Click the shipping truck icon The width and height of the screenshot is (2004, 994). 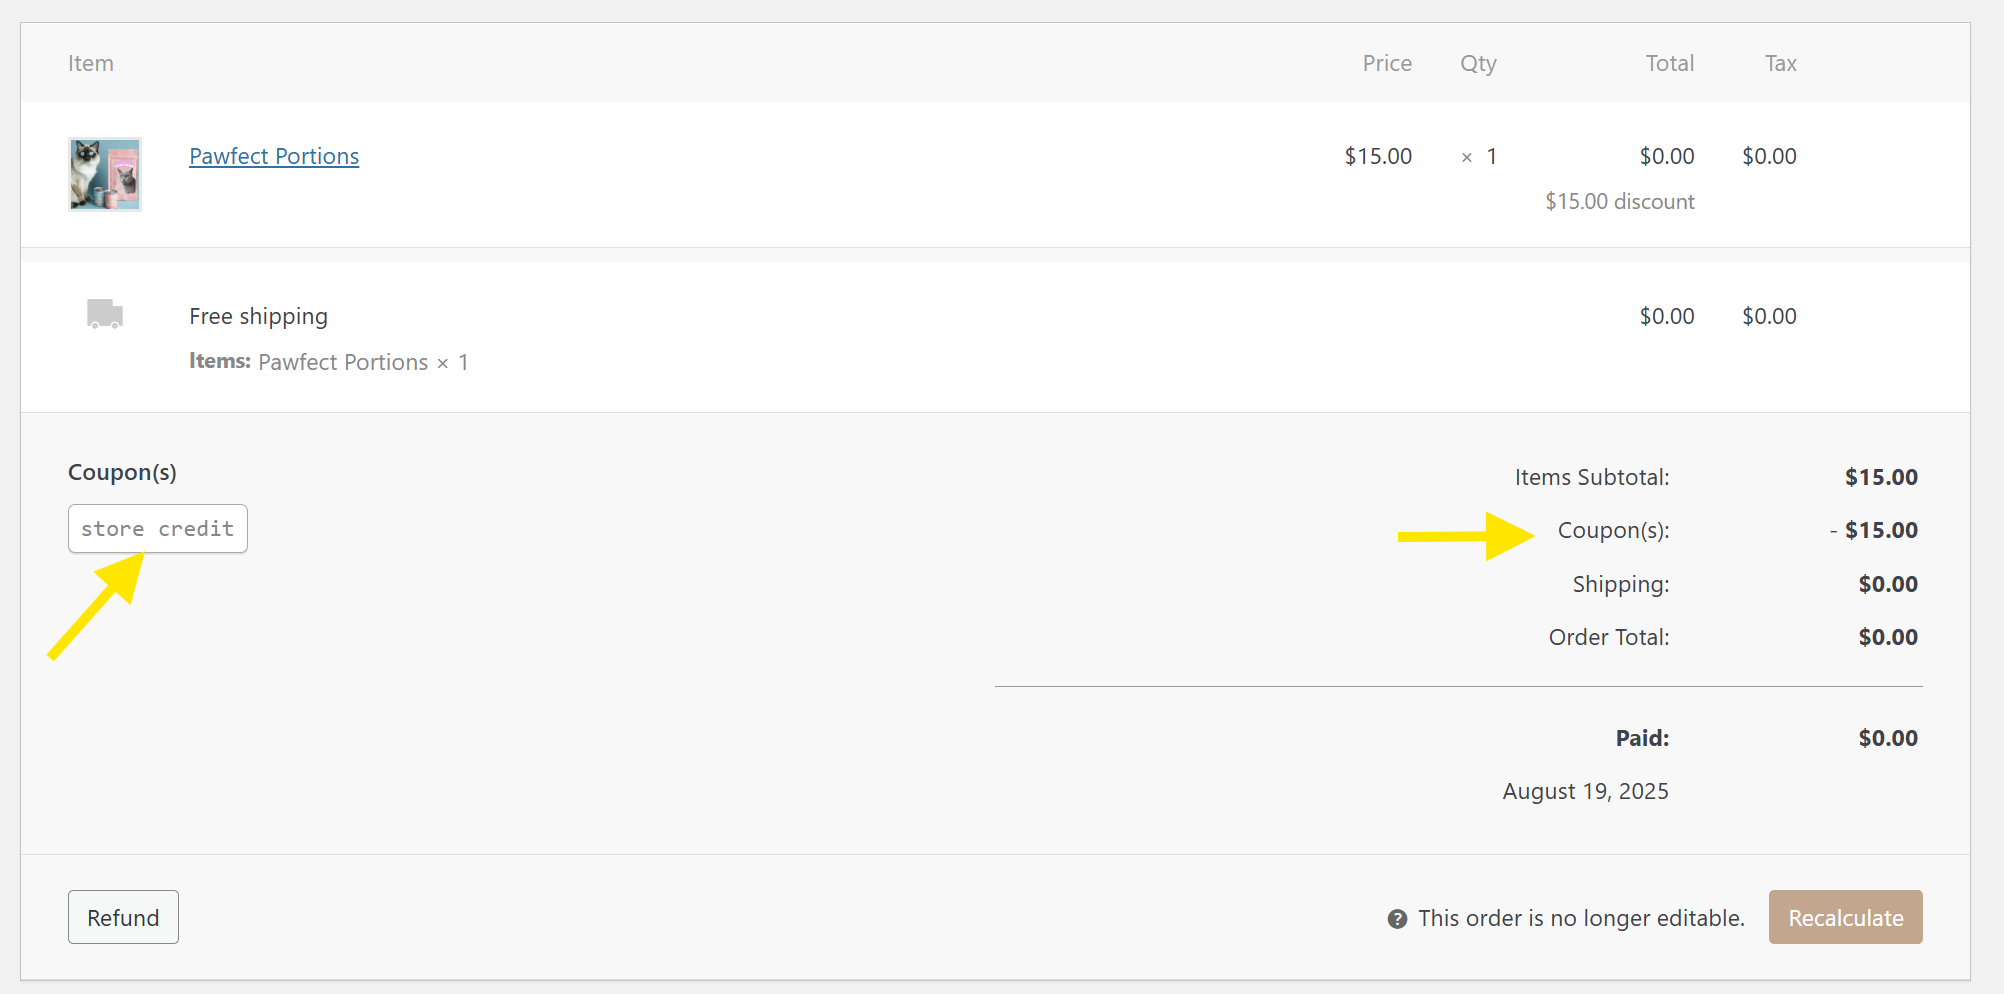[x=105, y=314]
